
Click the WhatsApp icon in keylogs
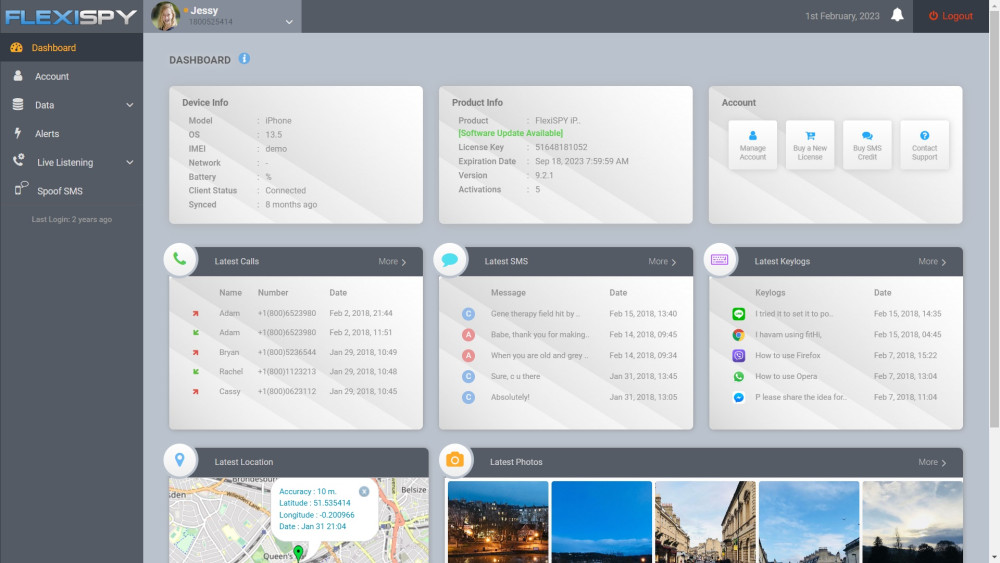click(x=739, y=377)
